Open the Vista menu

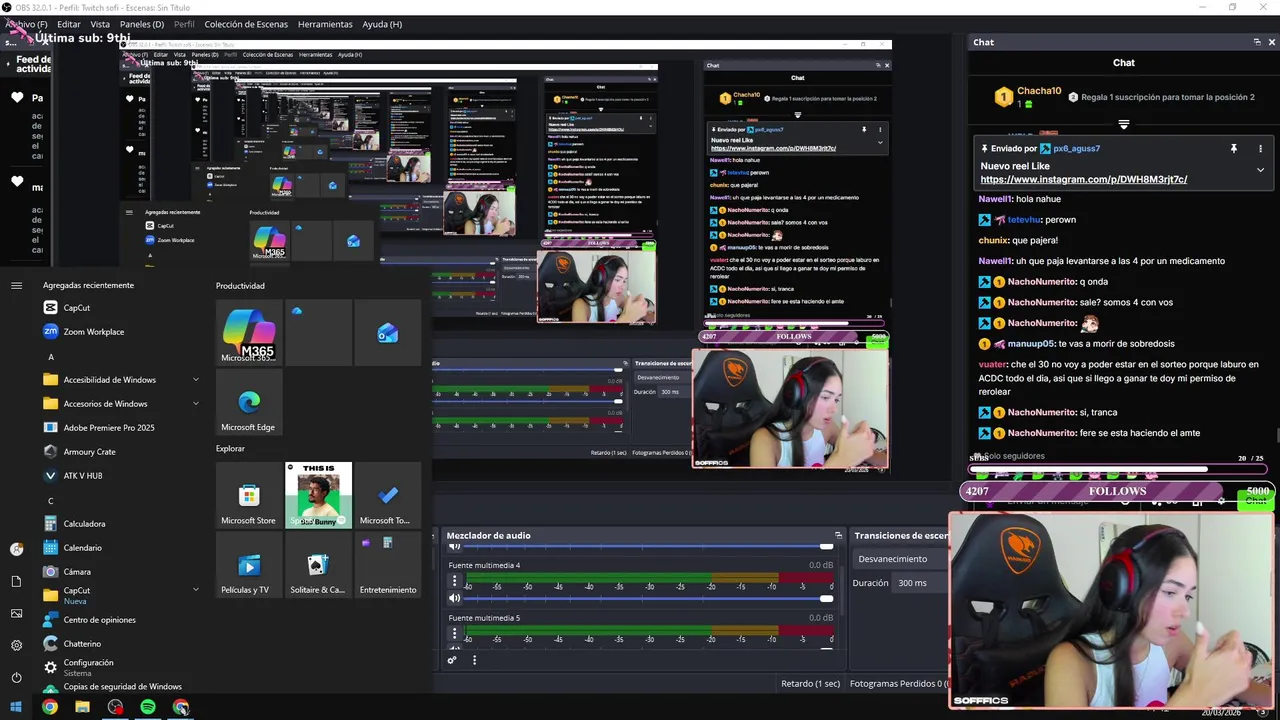point(100,24)
